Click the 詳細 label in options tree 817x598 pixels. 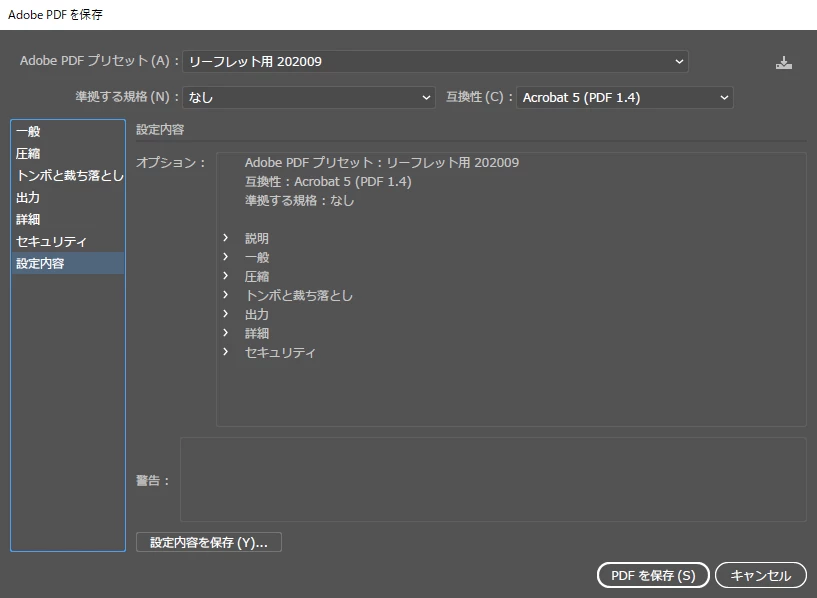257,333
